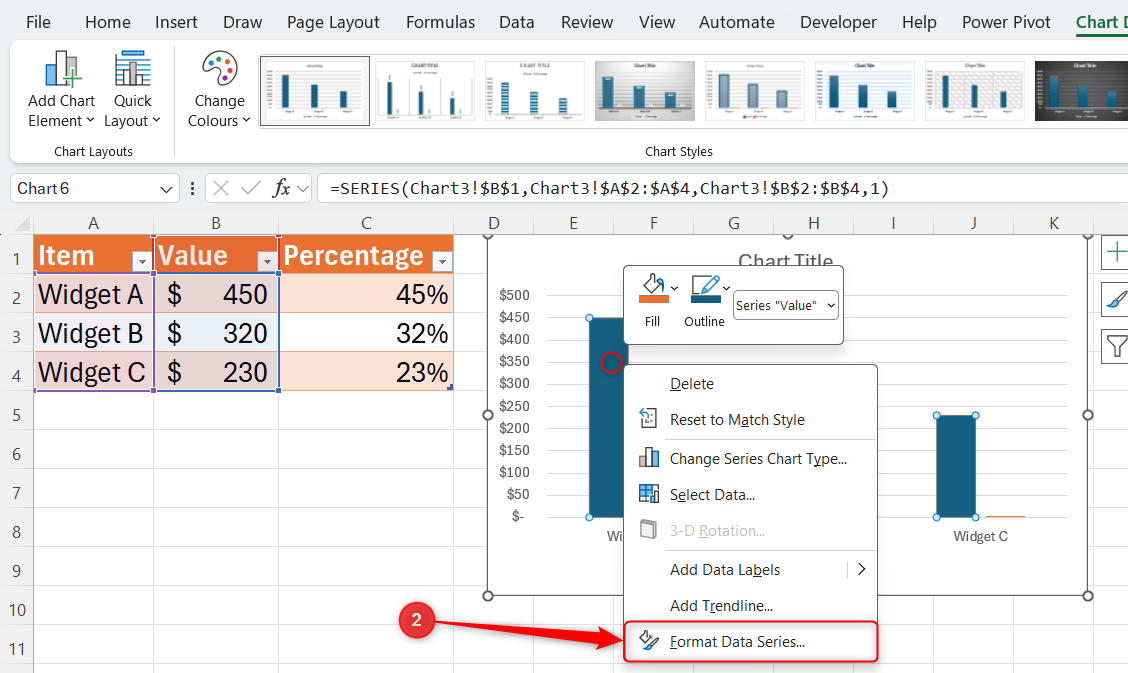Cancel formula entry with the X icon

[221, 188]
